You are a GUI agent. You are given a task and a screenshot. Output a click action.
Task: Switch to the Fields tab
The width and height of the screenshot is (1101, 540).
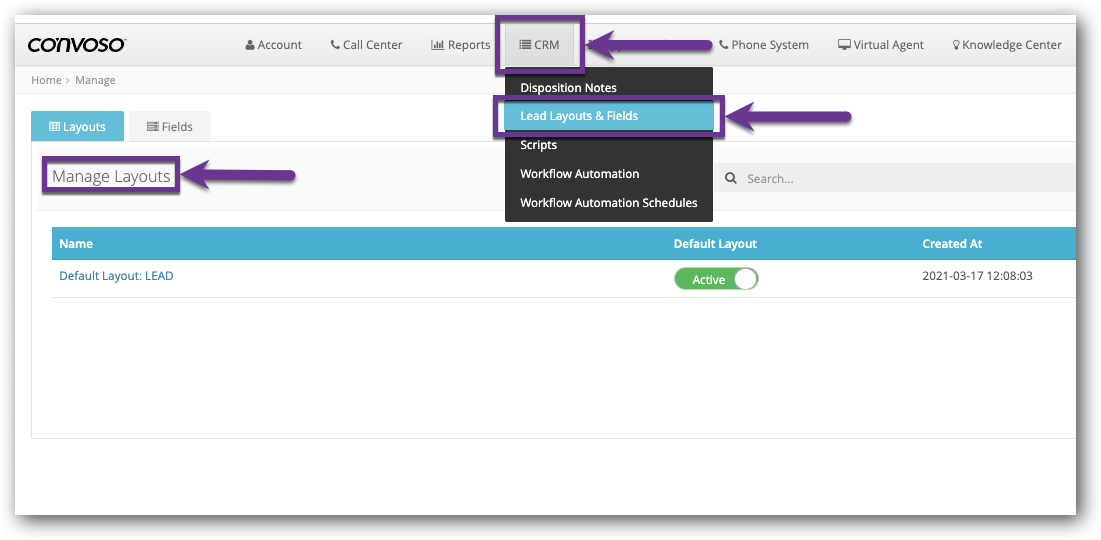pyautogui.click(x=170, y=127)
